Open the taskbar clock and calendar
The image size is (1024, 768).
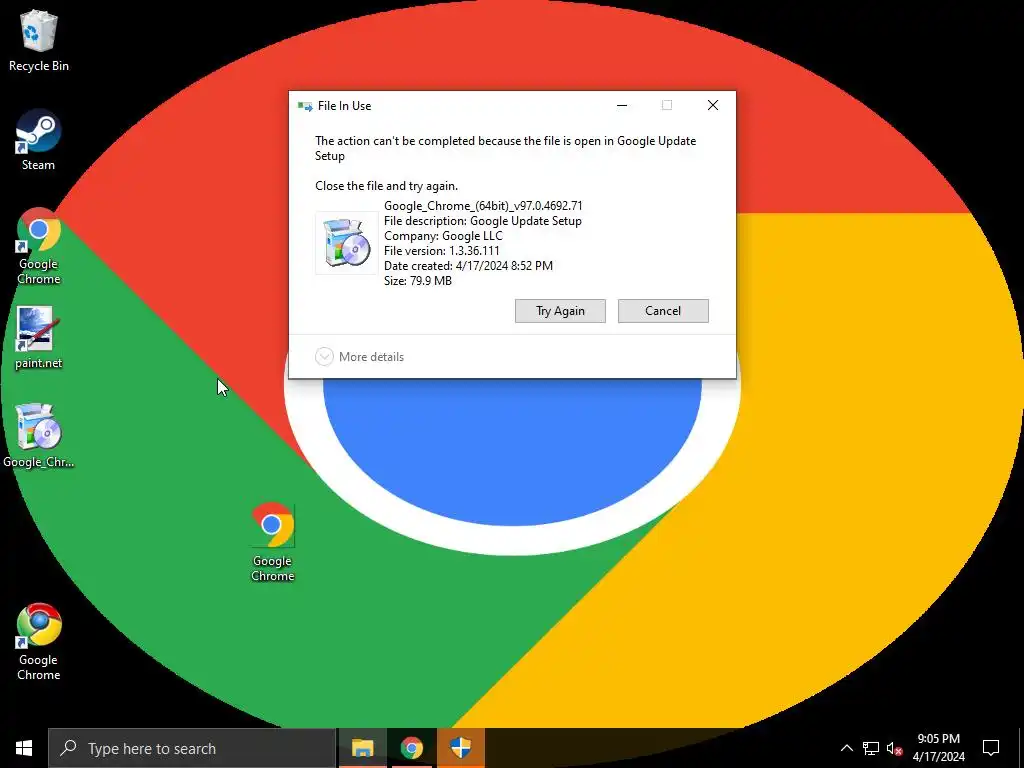point(938,748)
